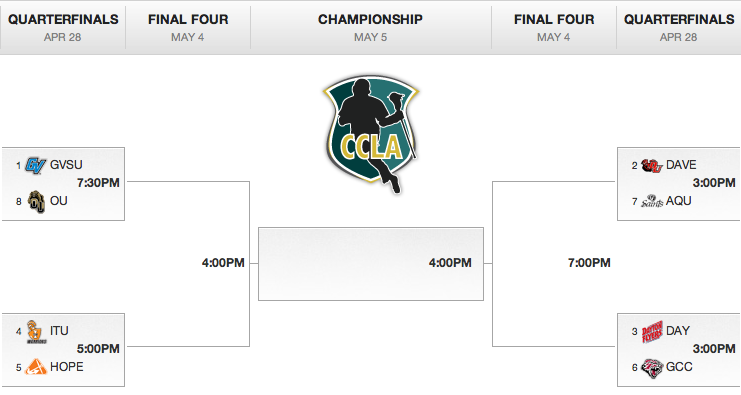
Task: Click the CCLA lacrosse shield logo
Action: [x=371, y=134]
